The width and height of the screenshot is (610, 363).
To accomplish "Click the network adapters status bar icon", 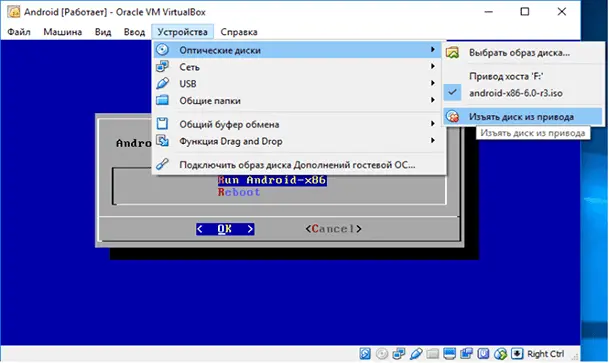I will coord(399,353).
